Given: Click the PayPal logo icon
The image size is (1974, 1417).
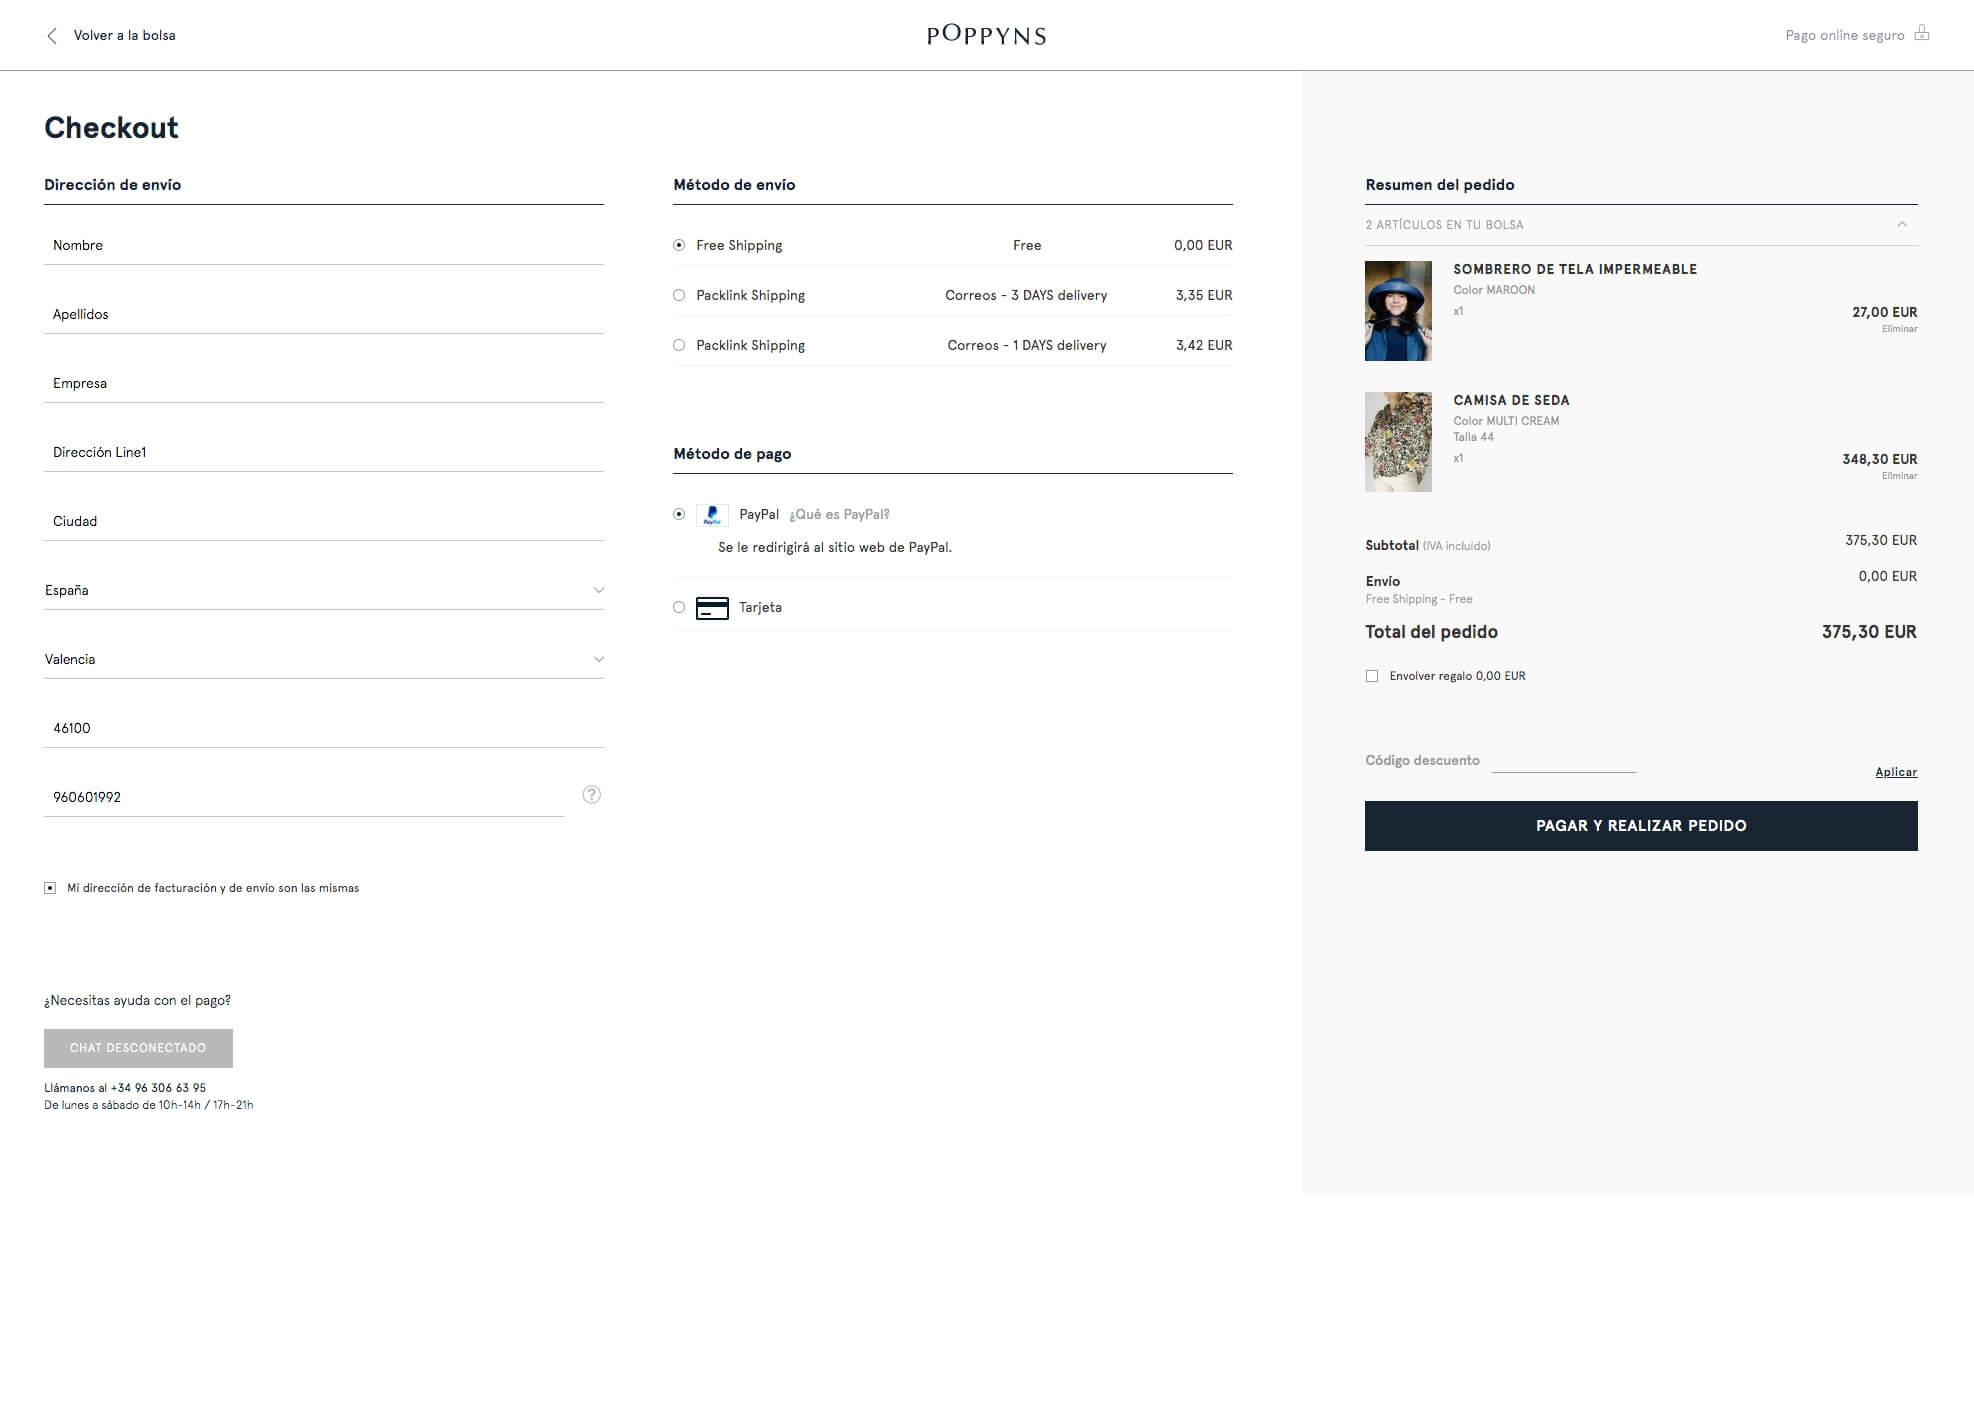Looking at the screenshot, I should pos(712,515).
